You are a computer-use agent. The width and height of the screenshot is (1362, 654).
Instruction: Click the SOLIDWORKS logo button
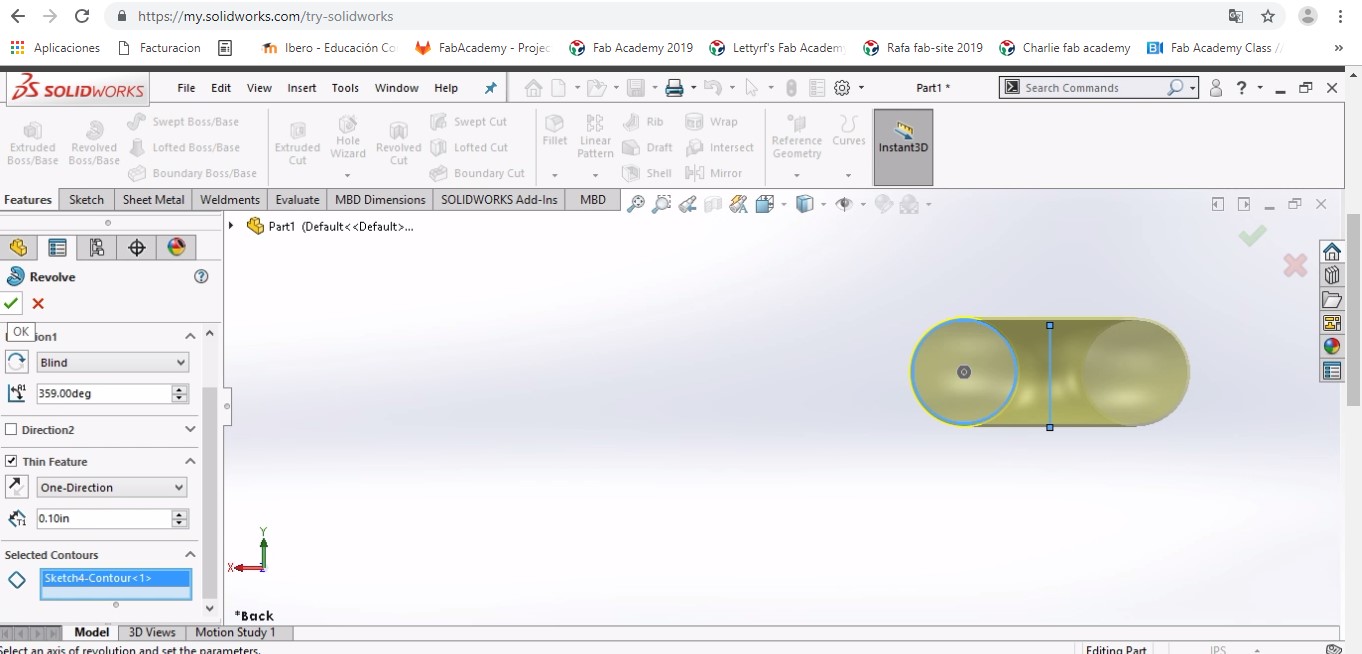(x=78, y=89)
